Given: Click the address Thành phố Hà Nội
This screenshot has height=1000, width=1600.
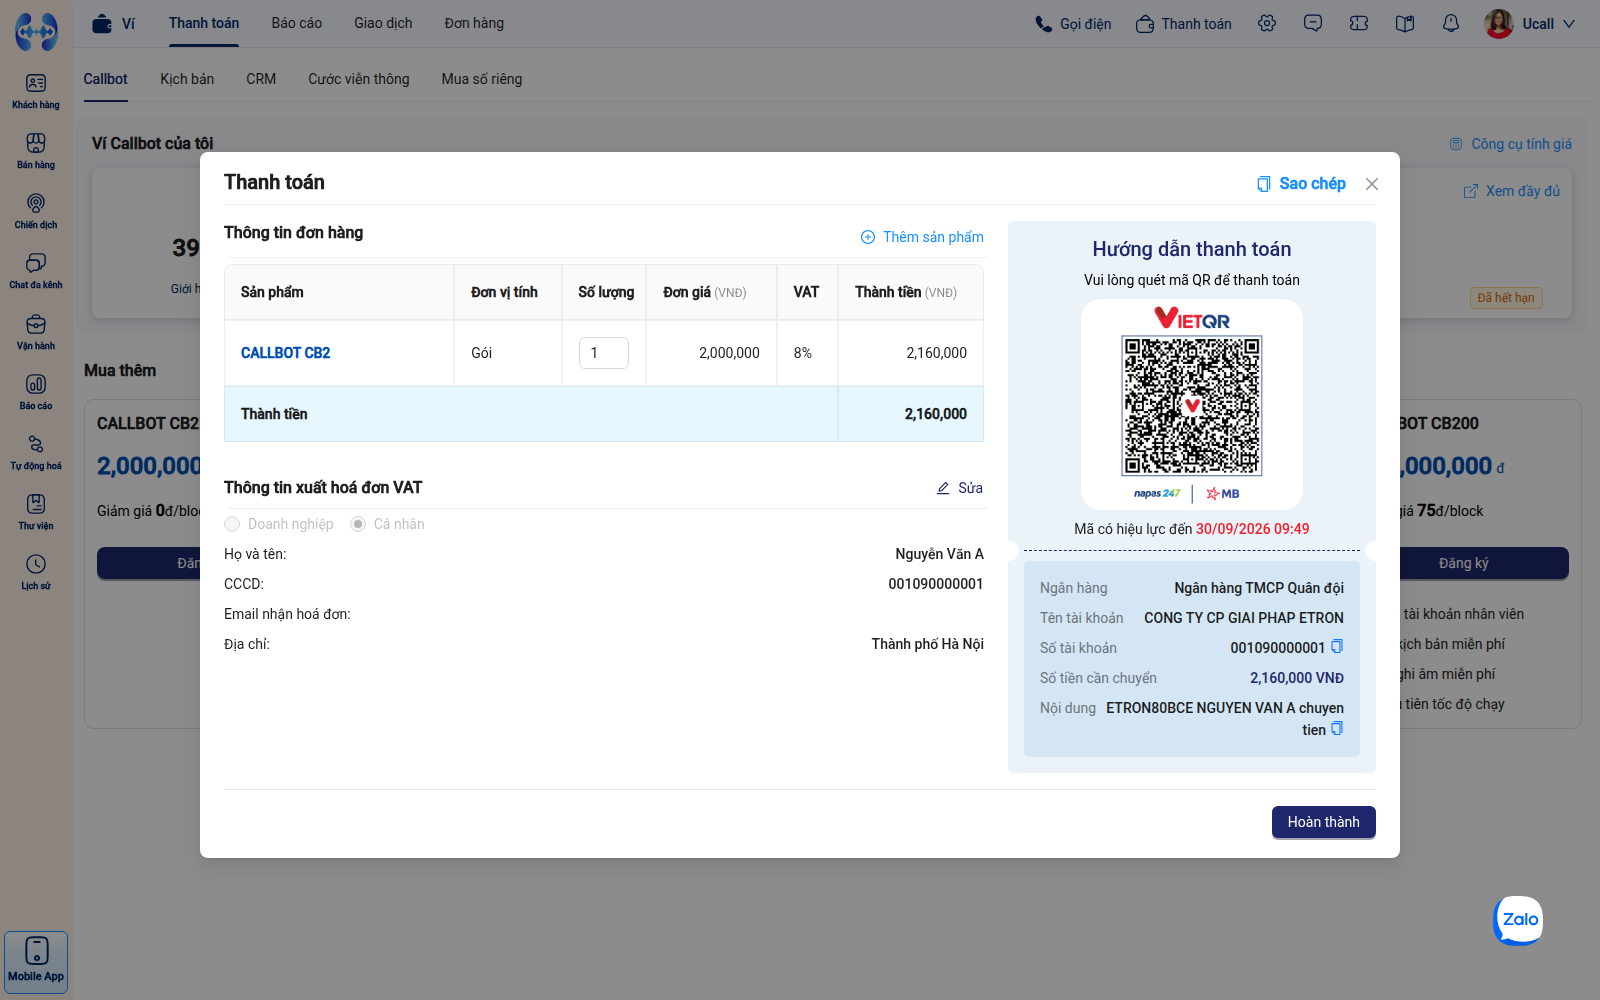Looking at the screenshot, I should click(928, 644).
